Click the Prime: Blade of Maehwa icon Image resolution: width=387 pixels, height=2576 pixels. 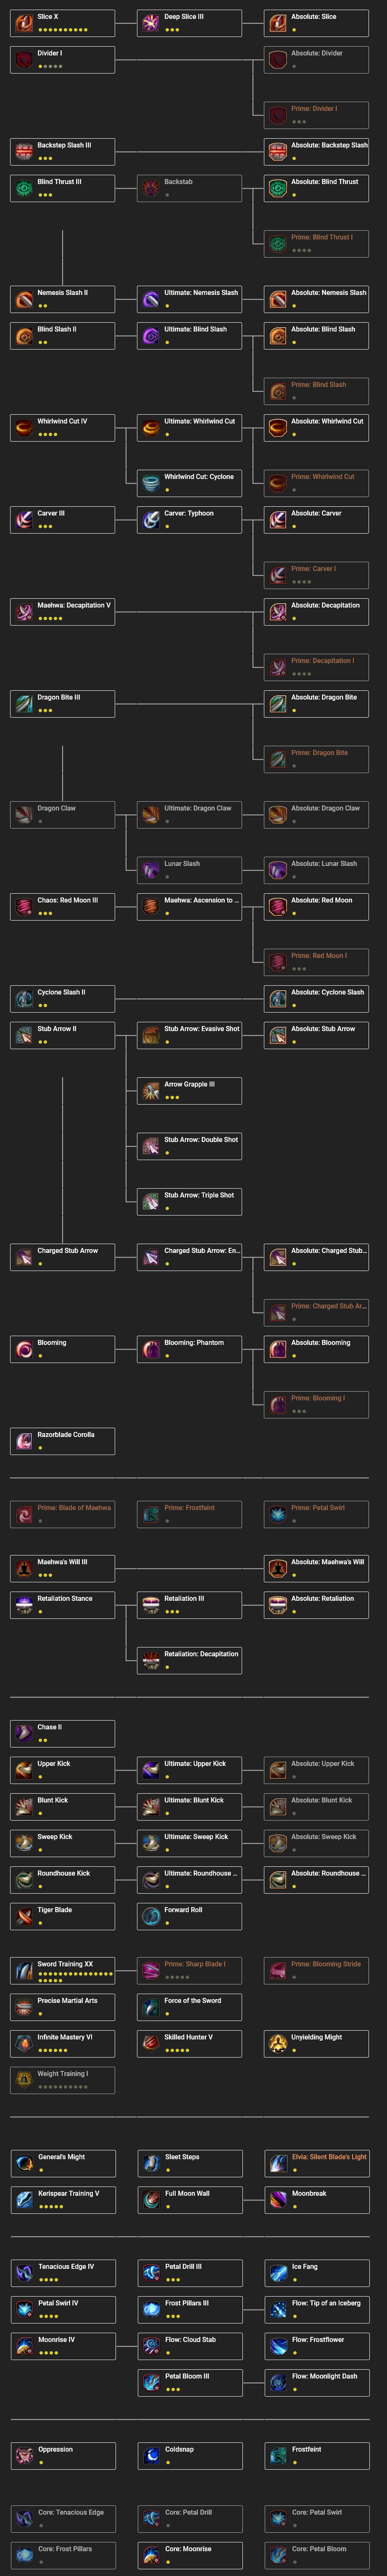(x=25, y=1514)
